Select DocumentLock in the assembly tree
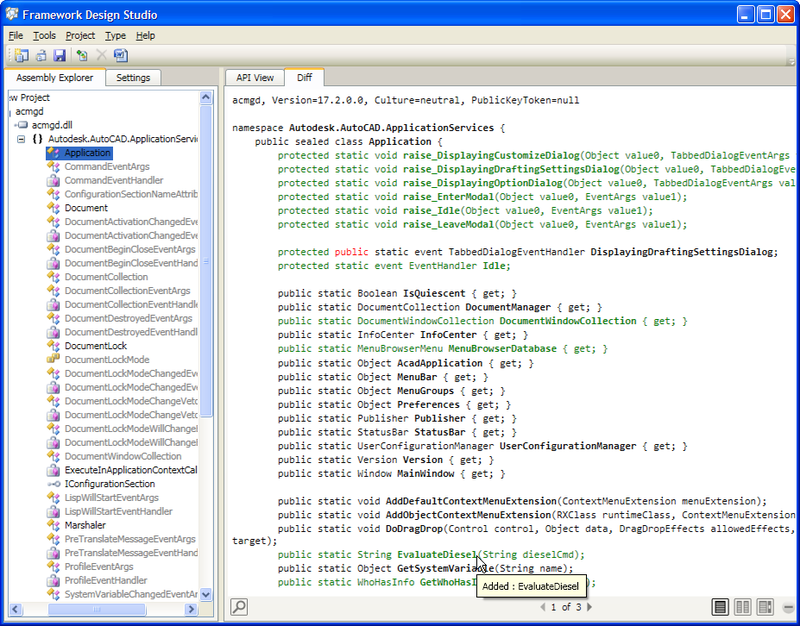 [95, 346]
